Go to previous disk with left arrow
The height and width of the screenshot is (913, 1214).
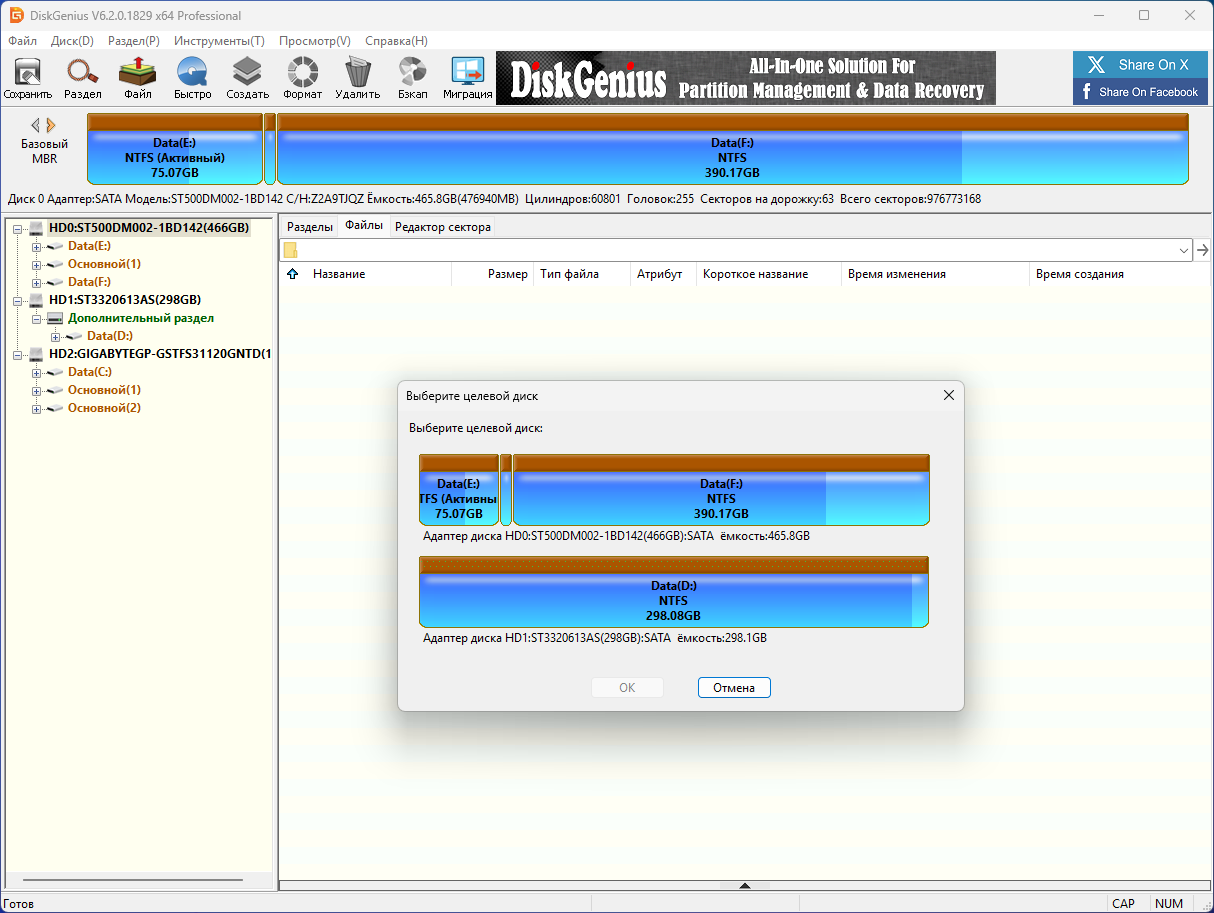click(36, 125)
